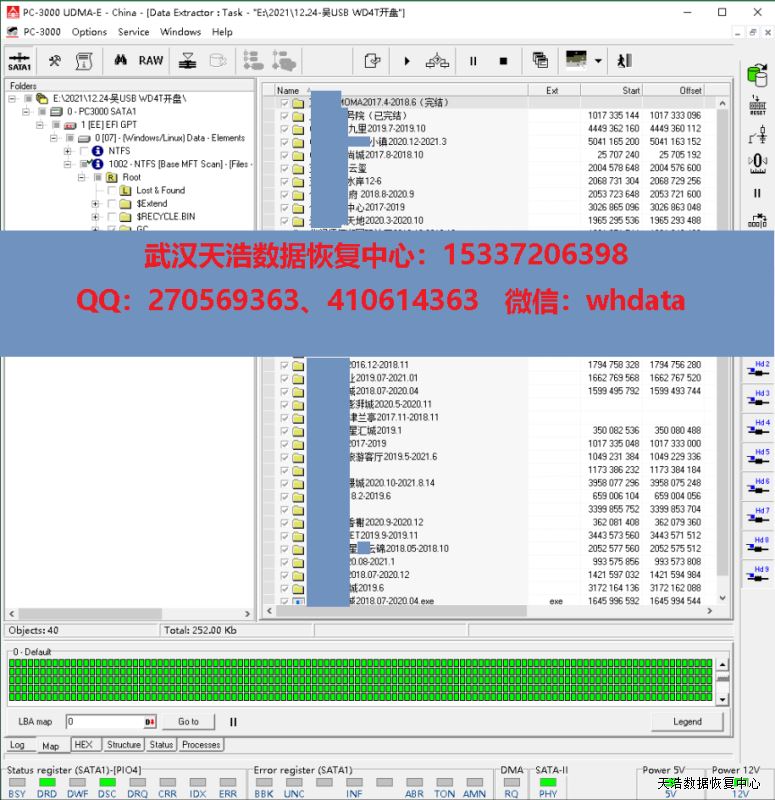This screenshot has width=775, height=800.
Task: Open the Service menu
Action: tap(133, 32)
